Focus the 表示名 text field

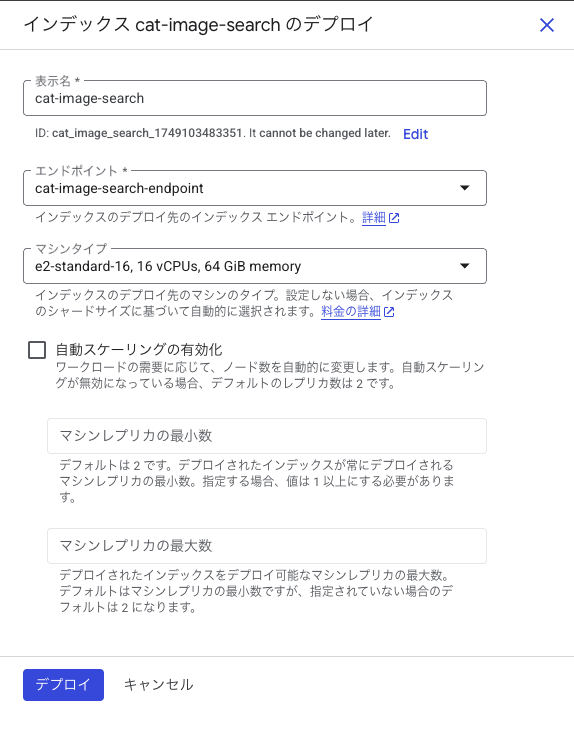(x=255, y=98)
